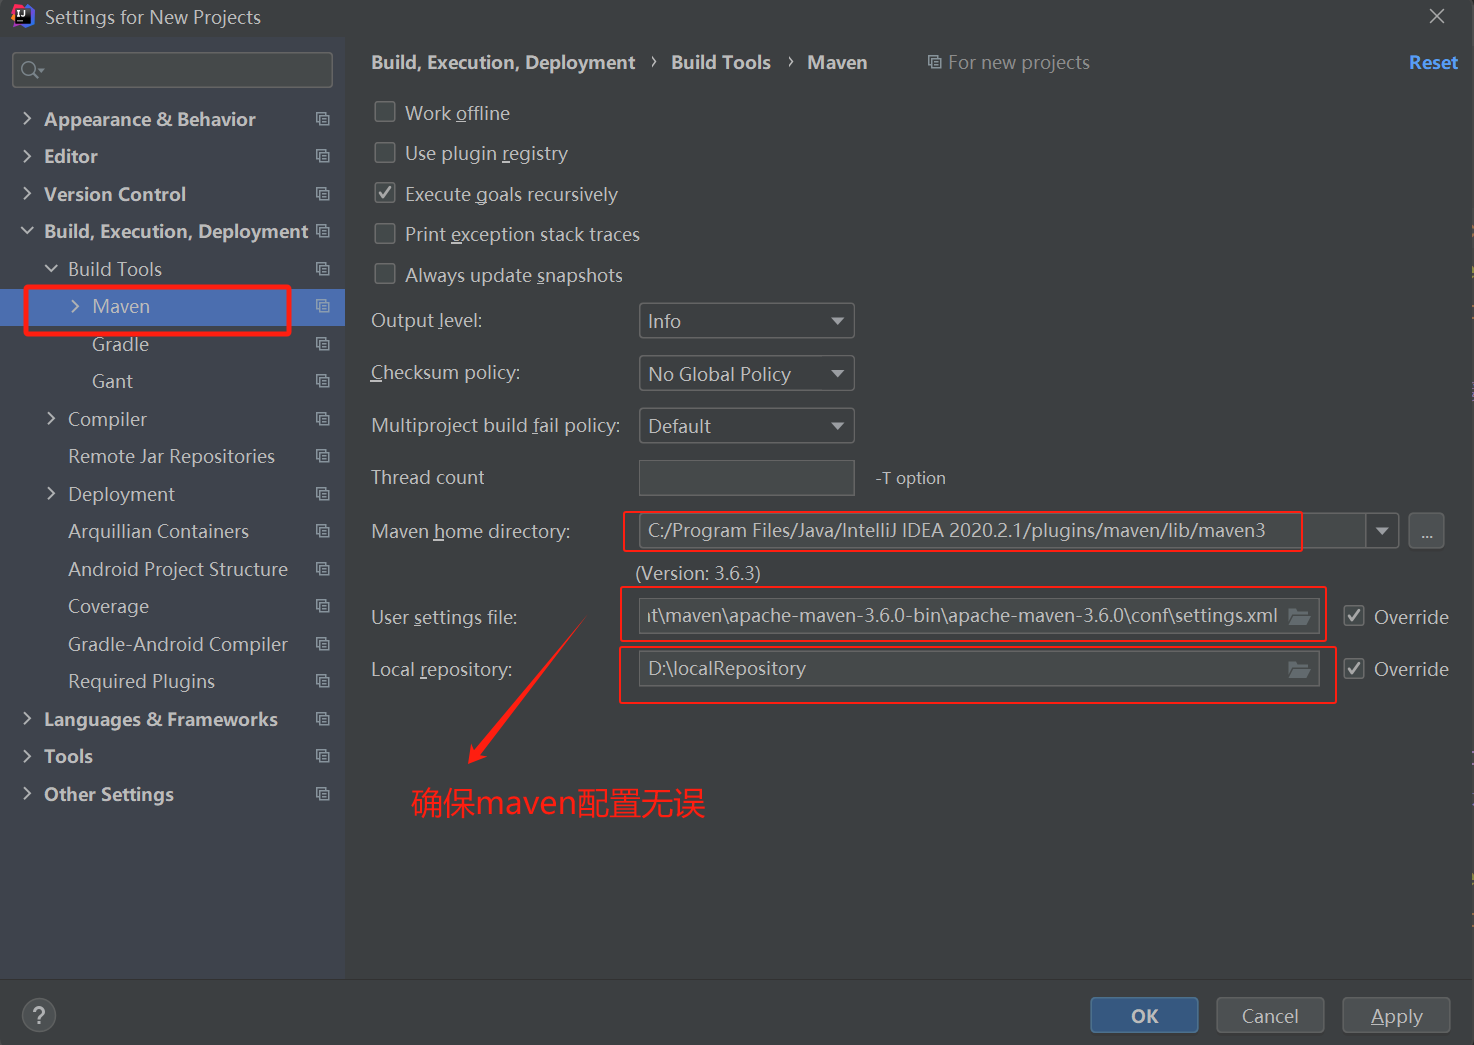
Task: Uncheck Execute goals recursively
Action: [x=385, y=193]
